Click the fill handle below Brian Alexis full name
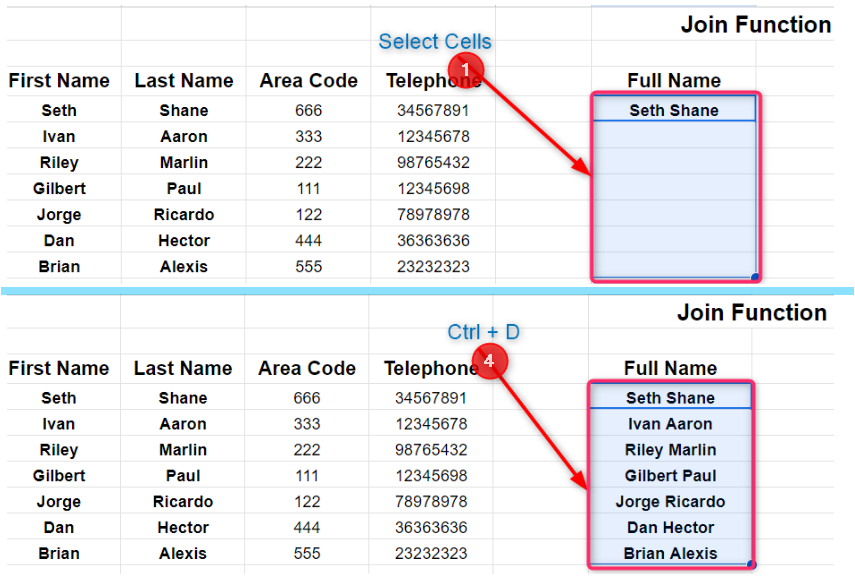This screenshot has width=855, height=579. tap(751, 565)
